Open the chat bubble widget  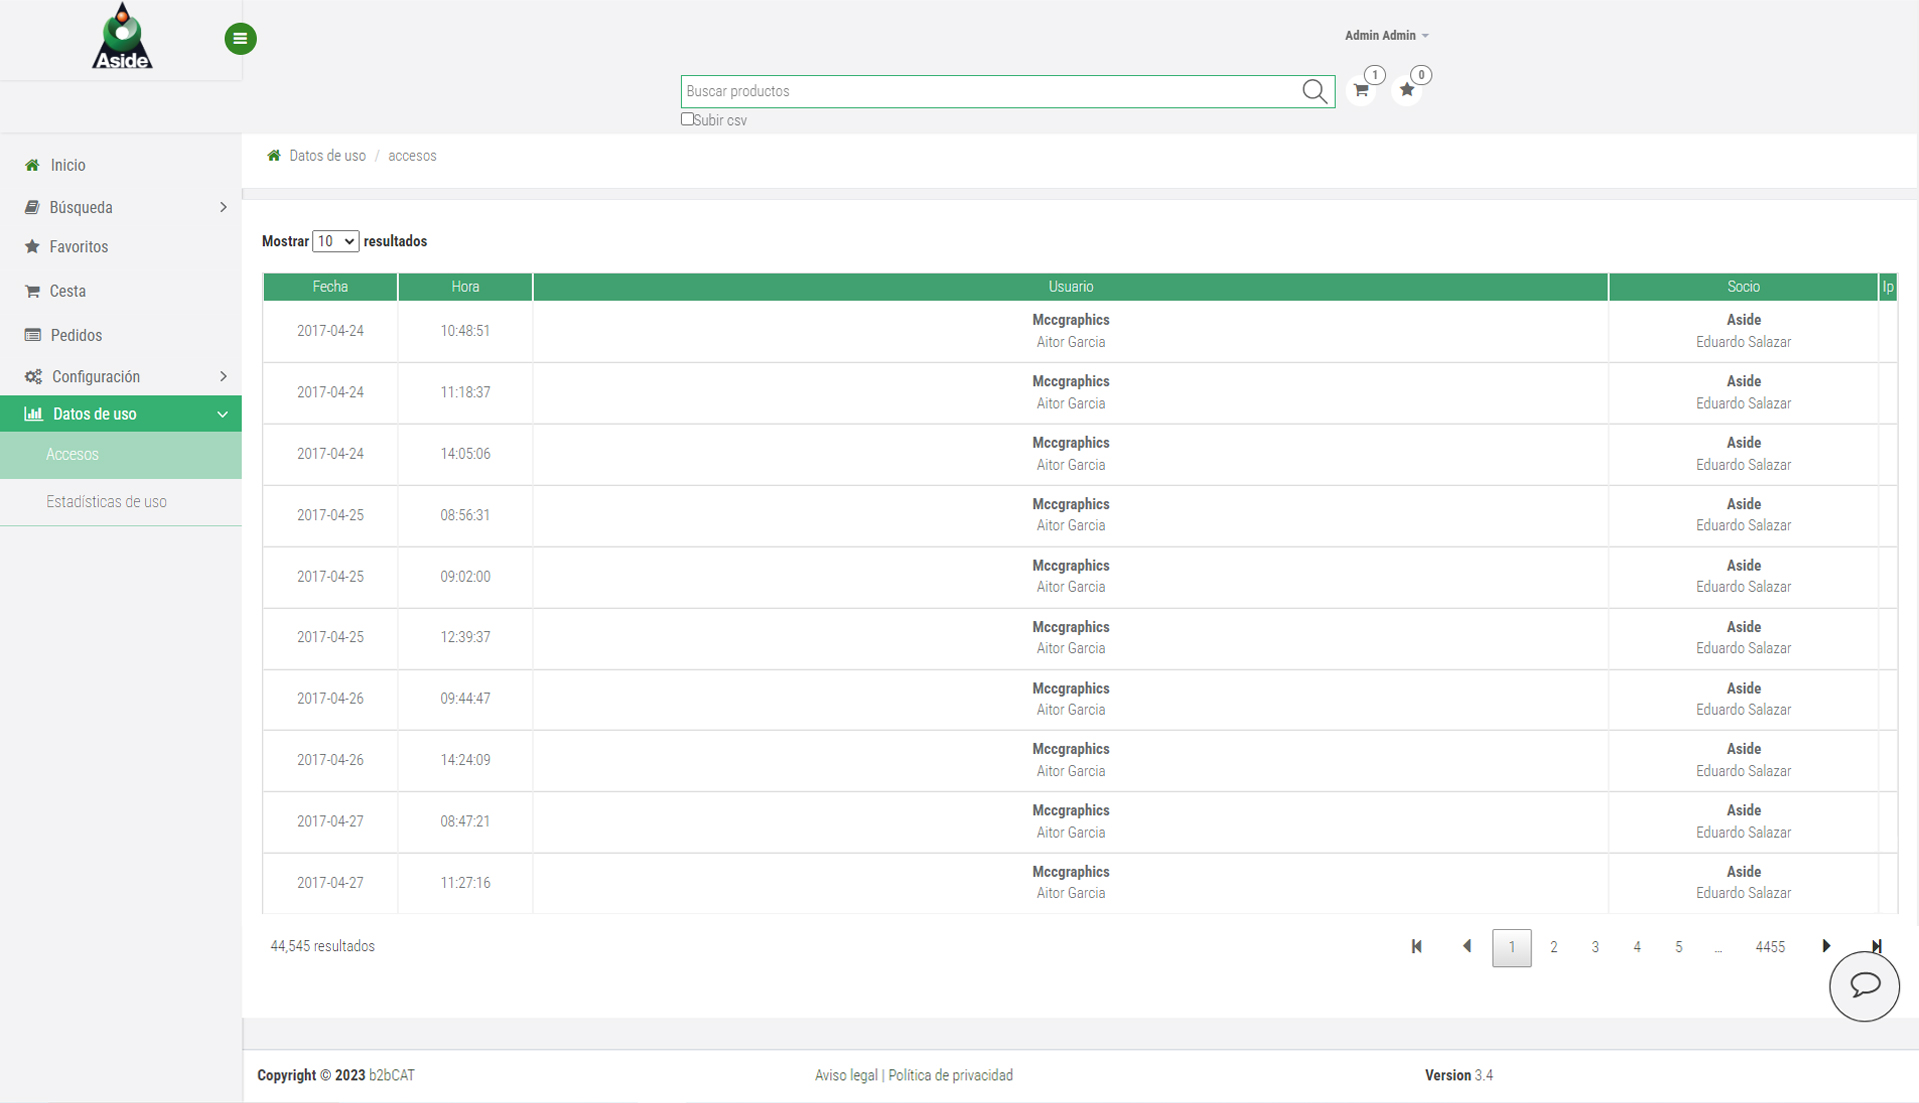(x=1863, y=986)
